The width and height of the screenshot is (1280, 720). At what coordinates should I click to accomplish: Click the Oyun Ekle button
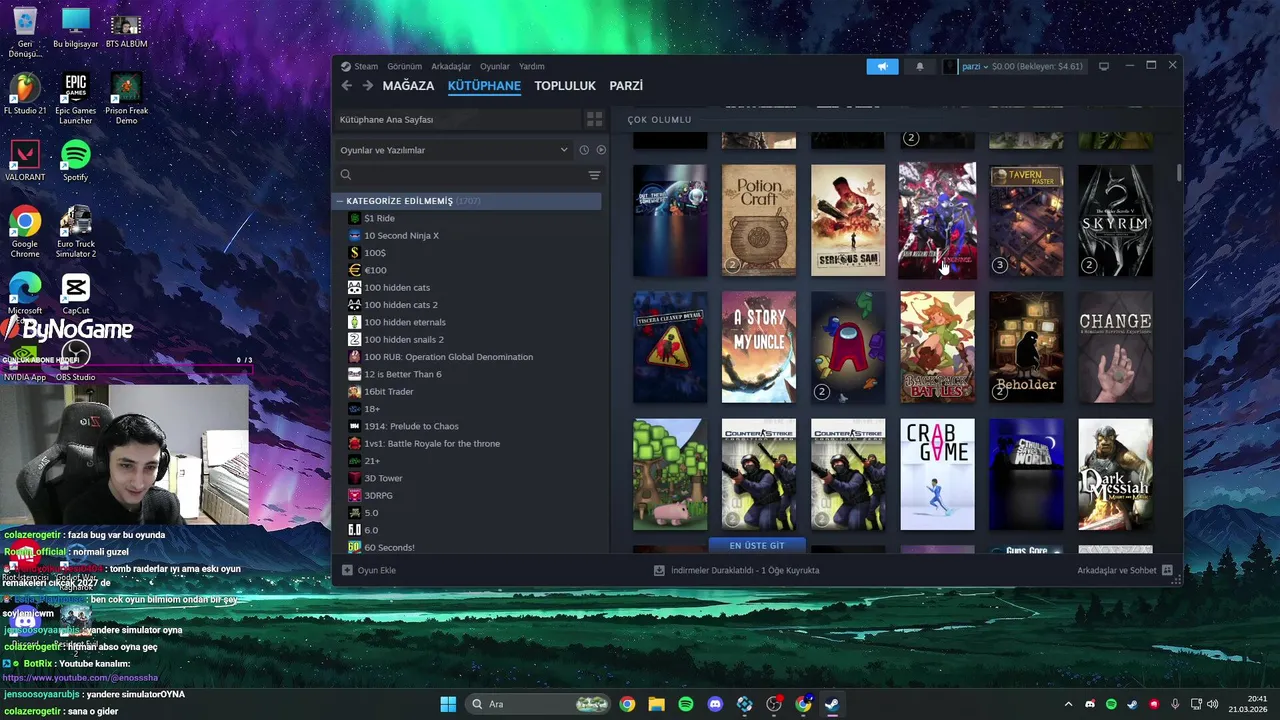click(369, 570)
